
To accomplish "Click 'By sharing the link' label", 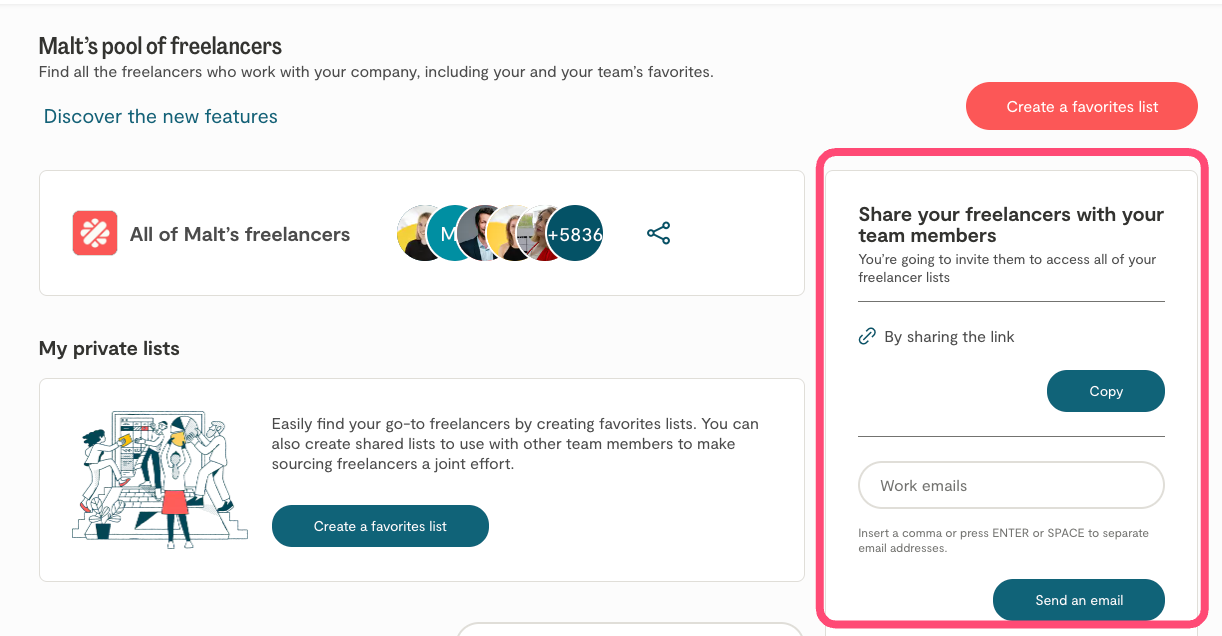I will click(949, 337).
